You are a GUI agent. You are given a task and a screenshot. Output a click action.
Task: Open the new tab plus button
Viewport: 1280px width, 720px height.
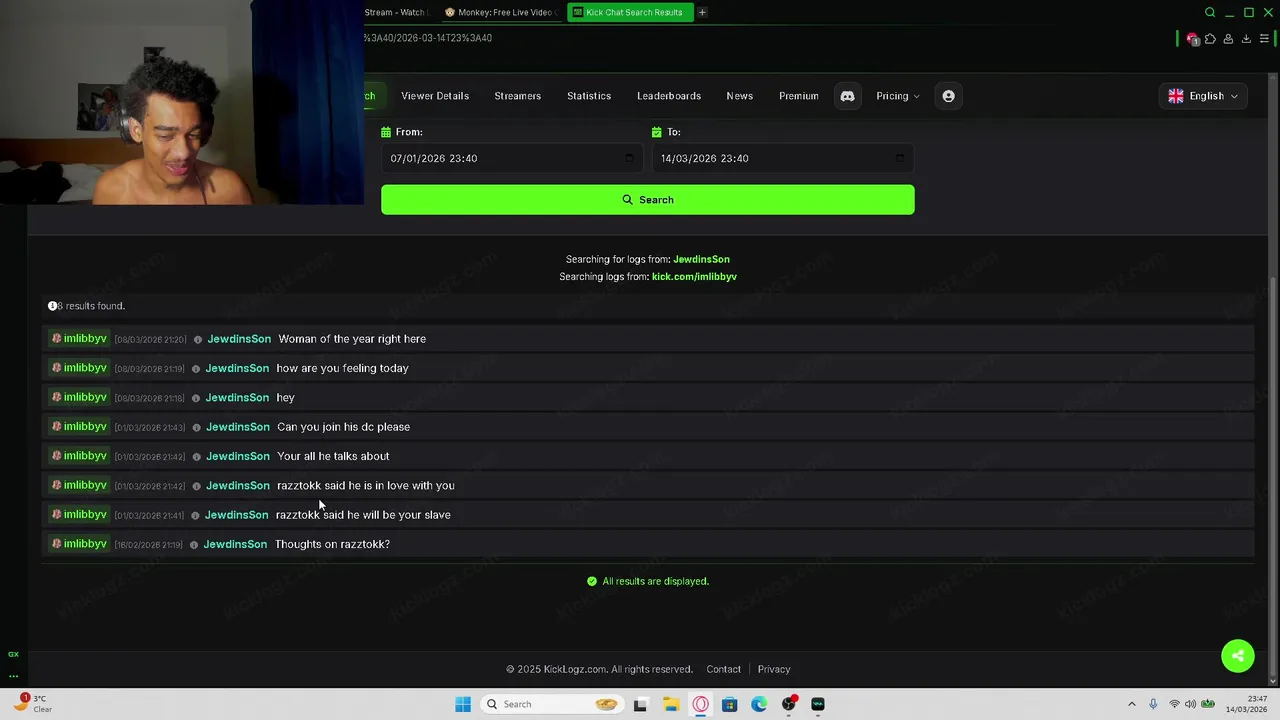[x=702, y=12]
